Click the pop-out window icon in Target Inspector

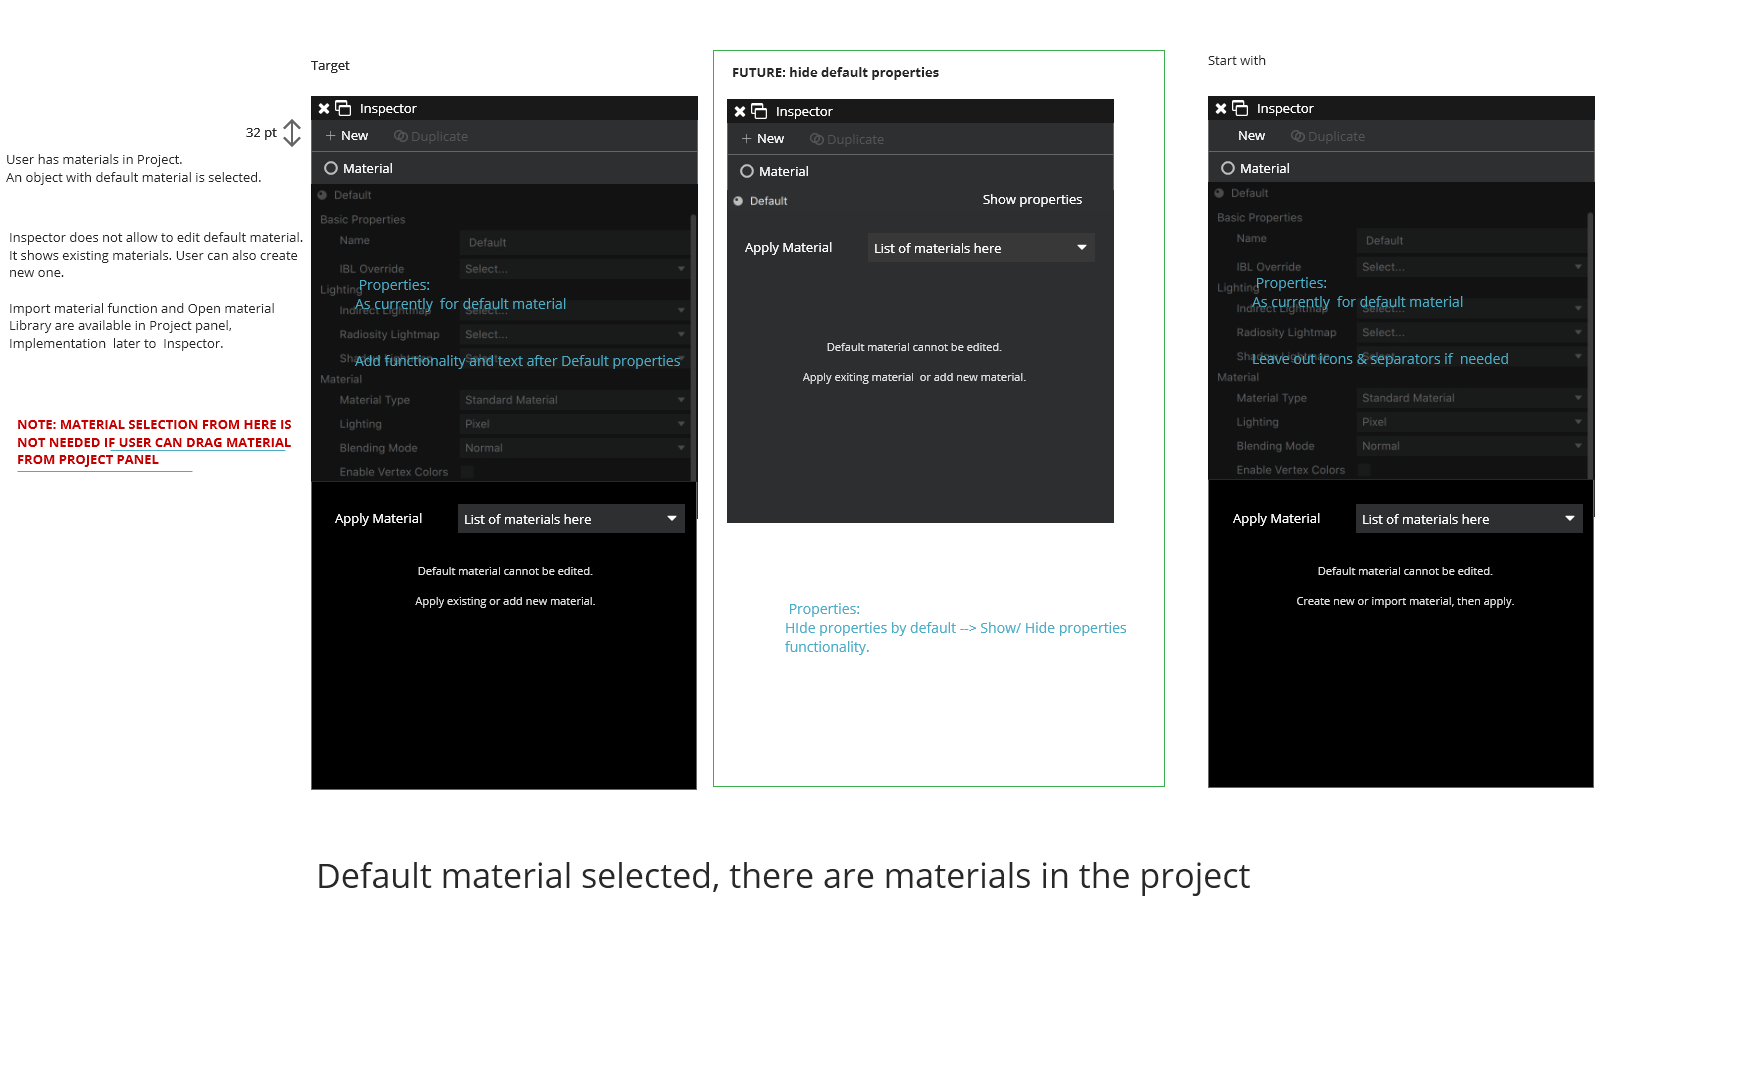click(x=343, y=108)
